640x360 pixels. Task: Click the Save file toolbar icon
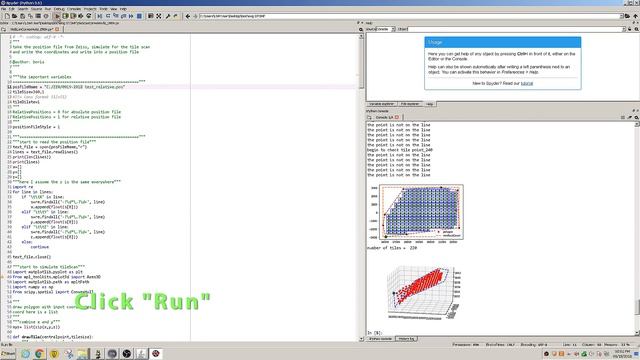point(22,16)
